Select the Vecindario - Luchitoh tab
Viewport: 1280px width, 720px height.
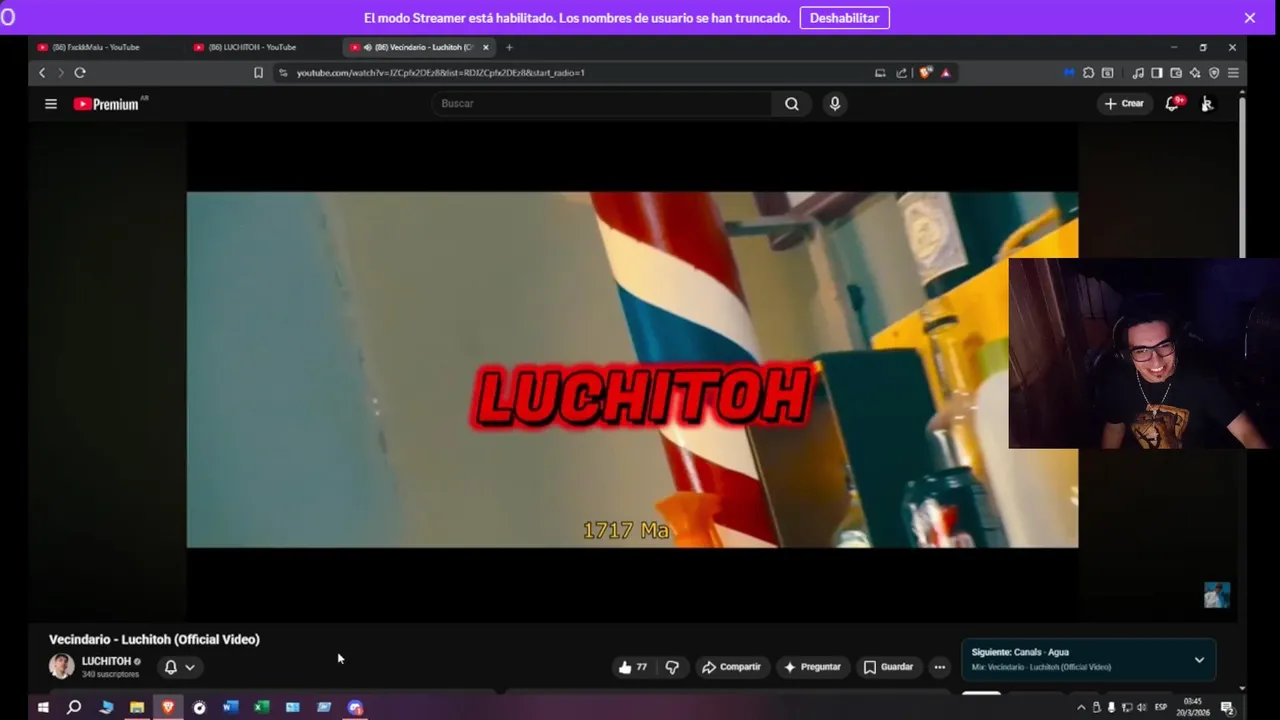click(x=418, y=47)
